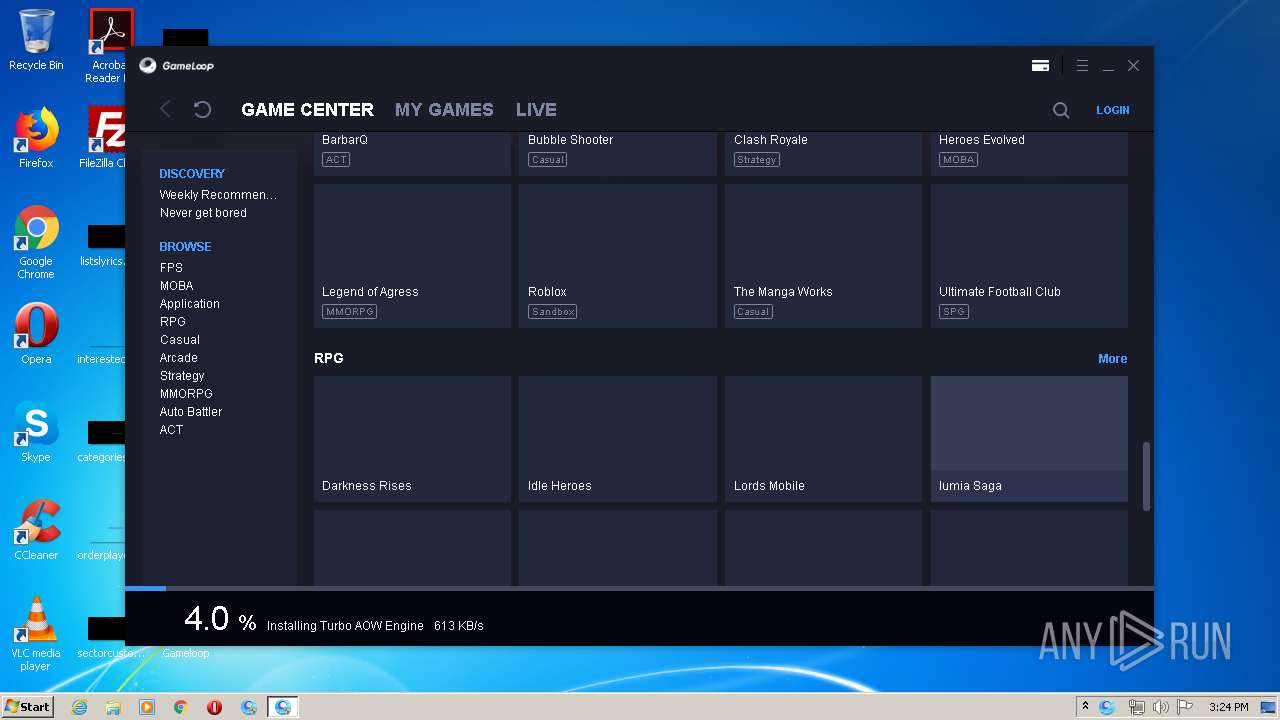The image size is (1280, 720).
Task: Open the Heroes Evolved game card
Action: pyautogui.click(x=1029, y=153)
